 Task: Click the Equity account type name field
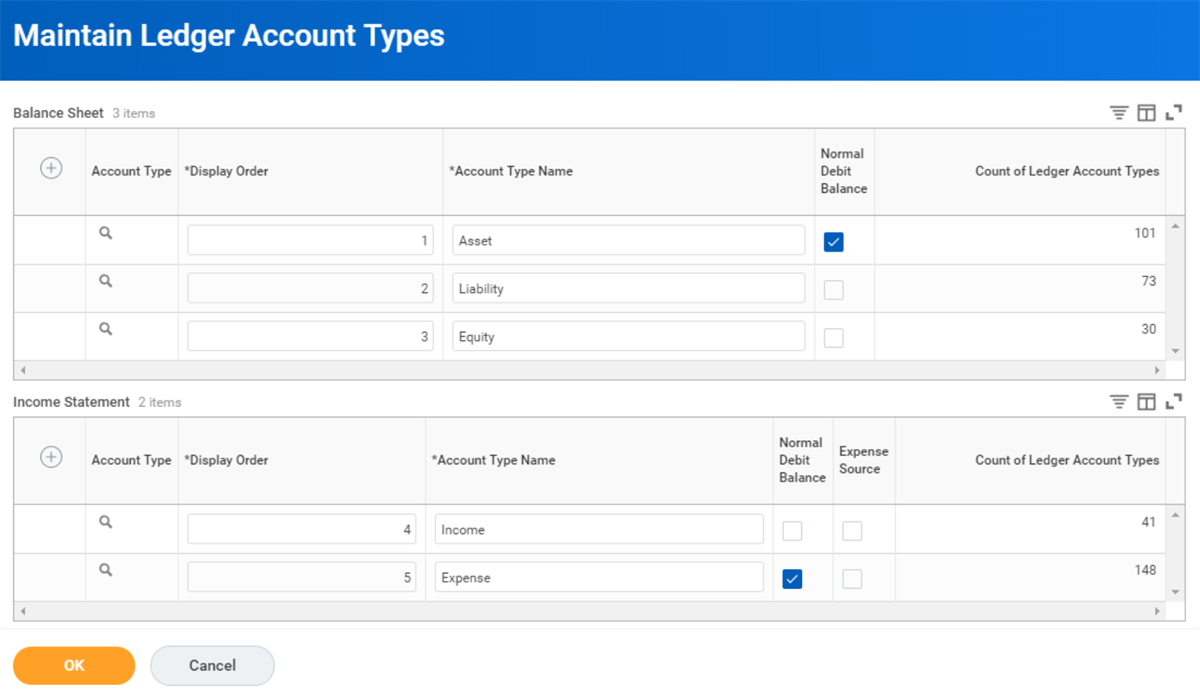pos(628,336)
